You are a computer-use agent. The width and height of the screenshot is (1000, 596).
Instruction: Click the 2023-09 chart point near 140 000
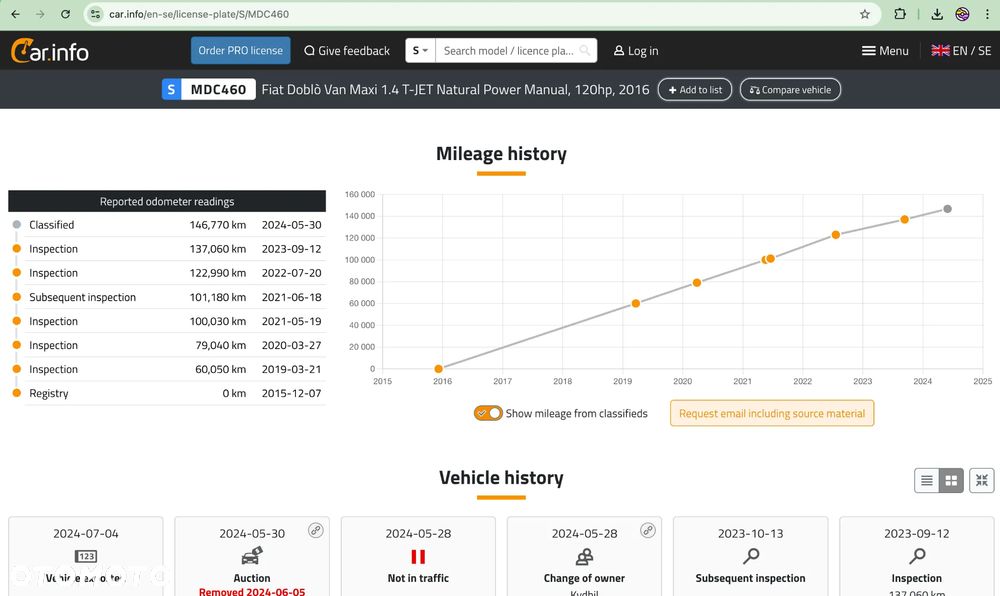coord(904,219)
